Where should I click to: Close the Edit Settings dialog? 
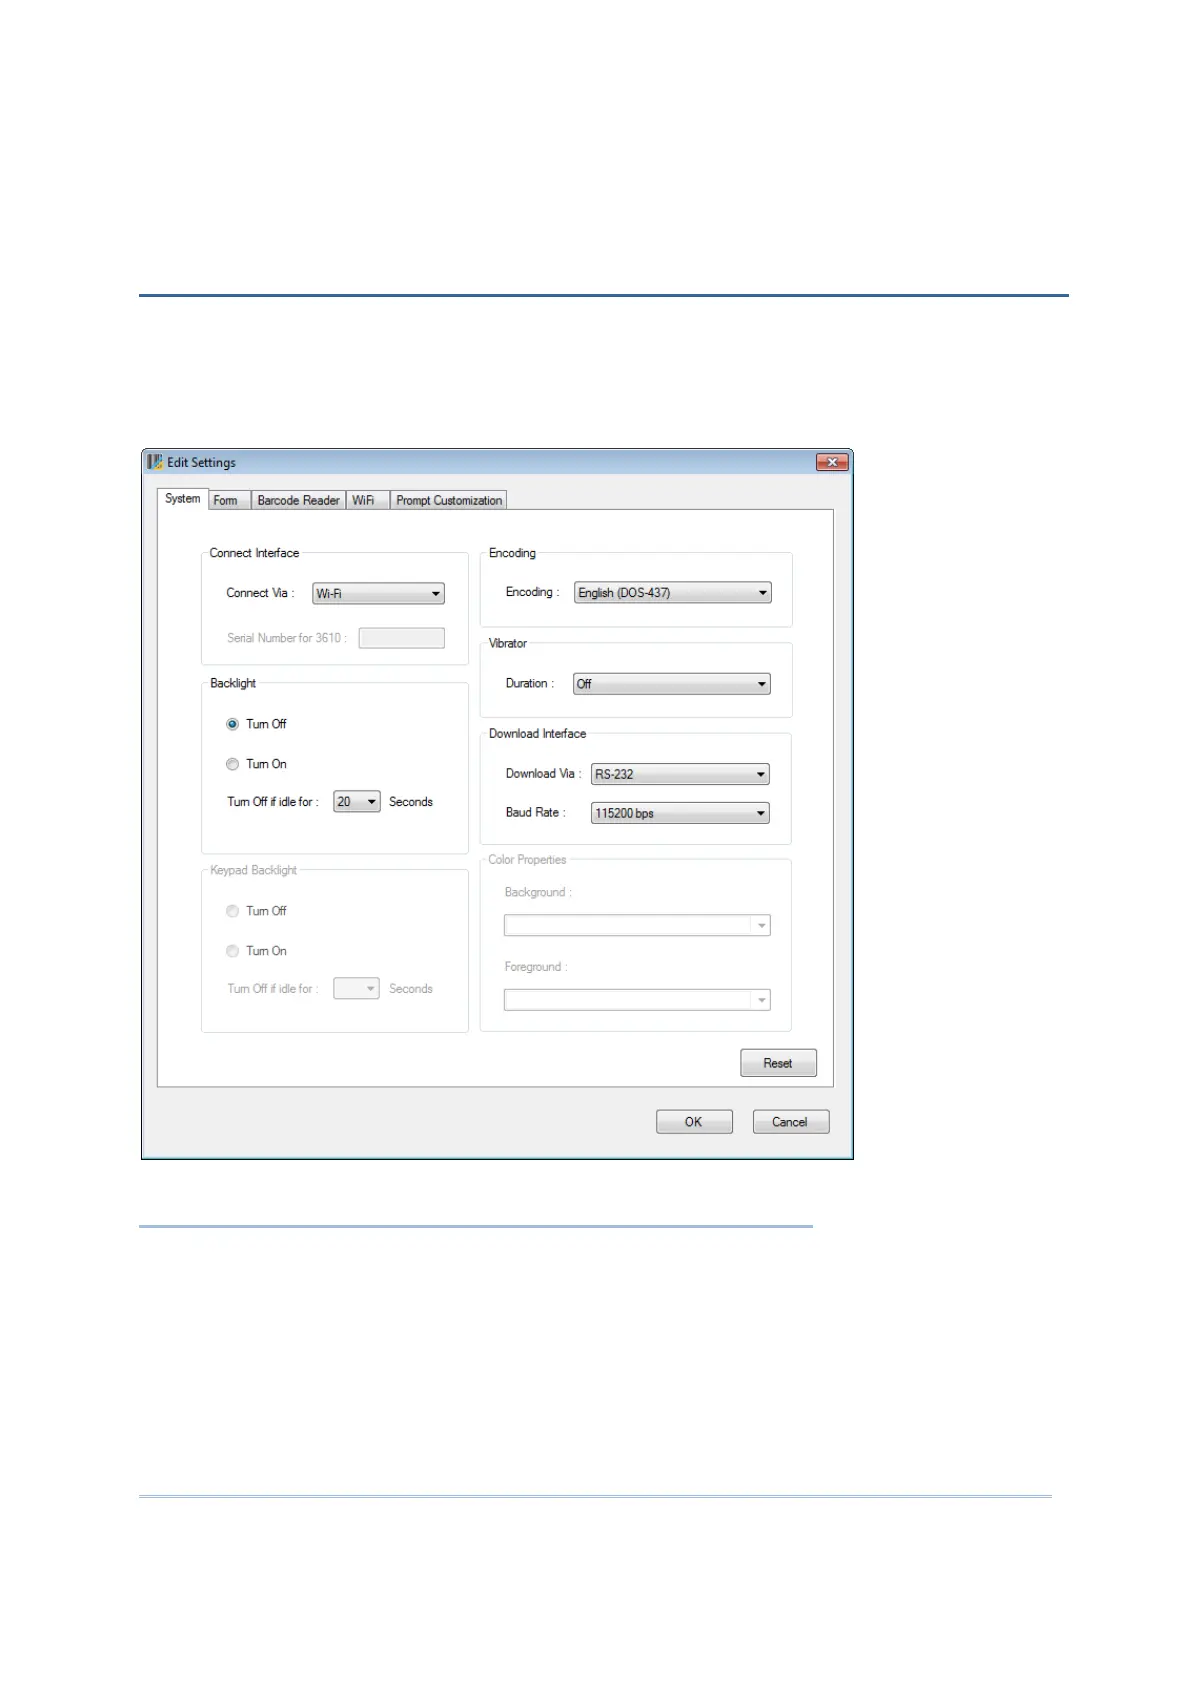(832, 462)
